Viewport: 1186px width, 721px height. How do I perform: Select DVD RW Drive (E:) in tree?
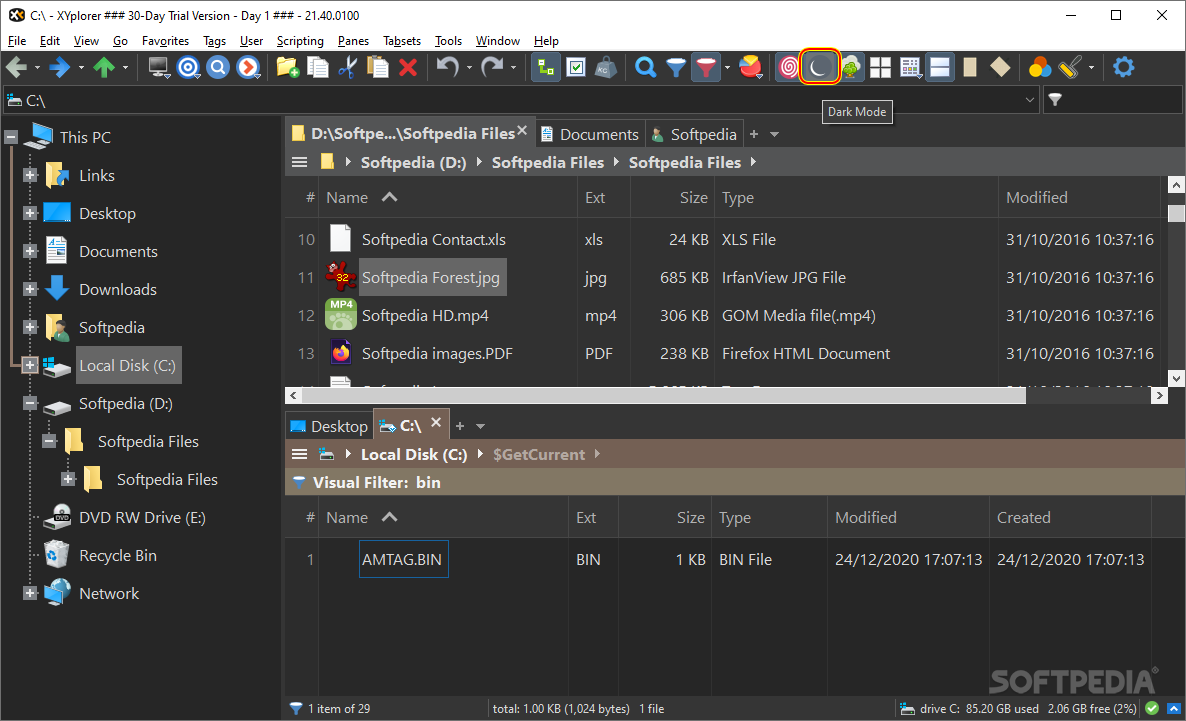point(142,517)
